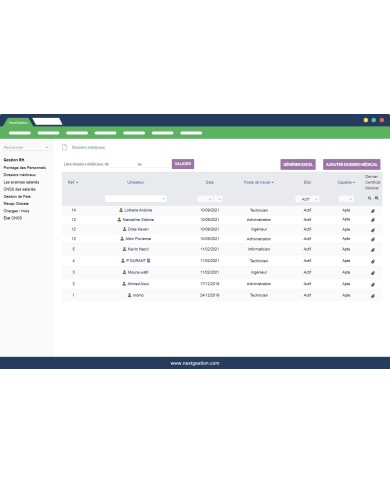390x484 pixels.
Task: Open Gestion RH in the sidebar
Action: [x=14, y=160]
